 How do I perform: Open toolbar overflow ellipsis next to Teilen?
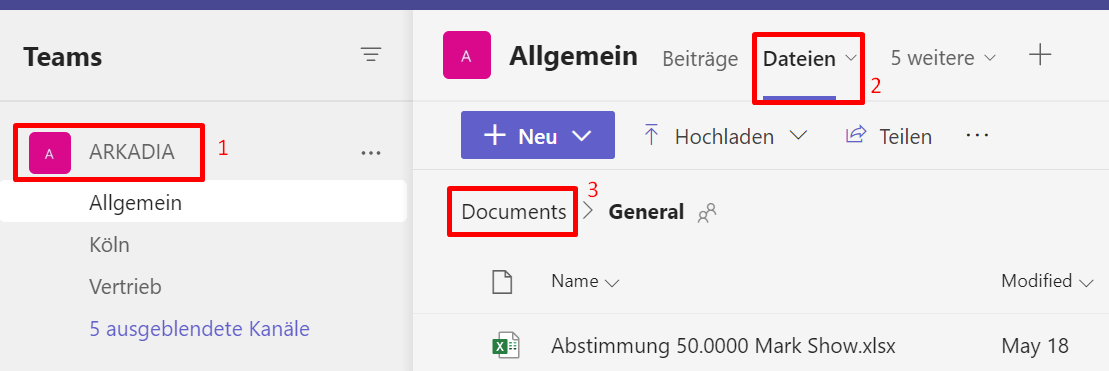pos(977,134)
